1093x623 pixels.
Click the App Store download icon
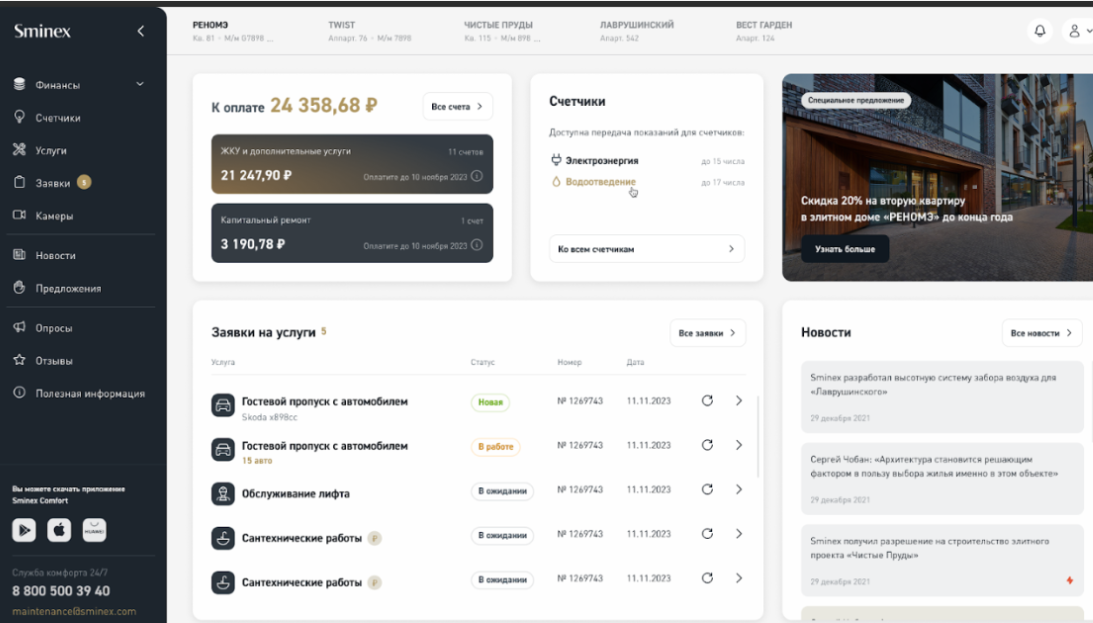[57, 529]
